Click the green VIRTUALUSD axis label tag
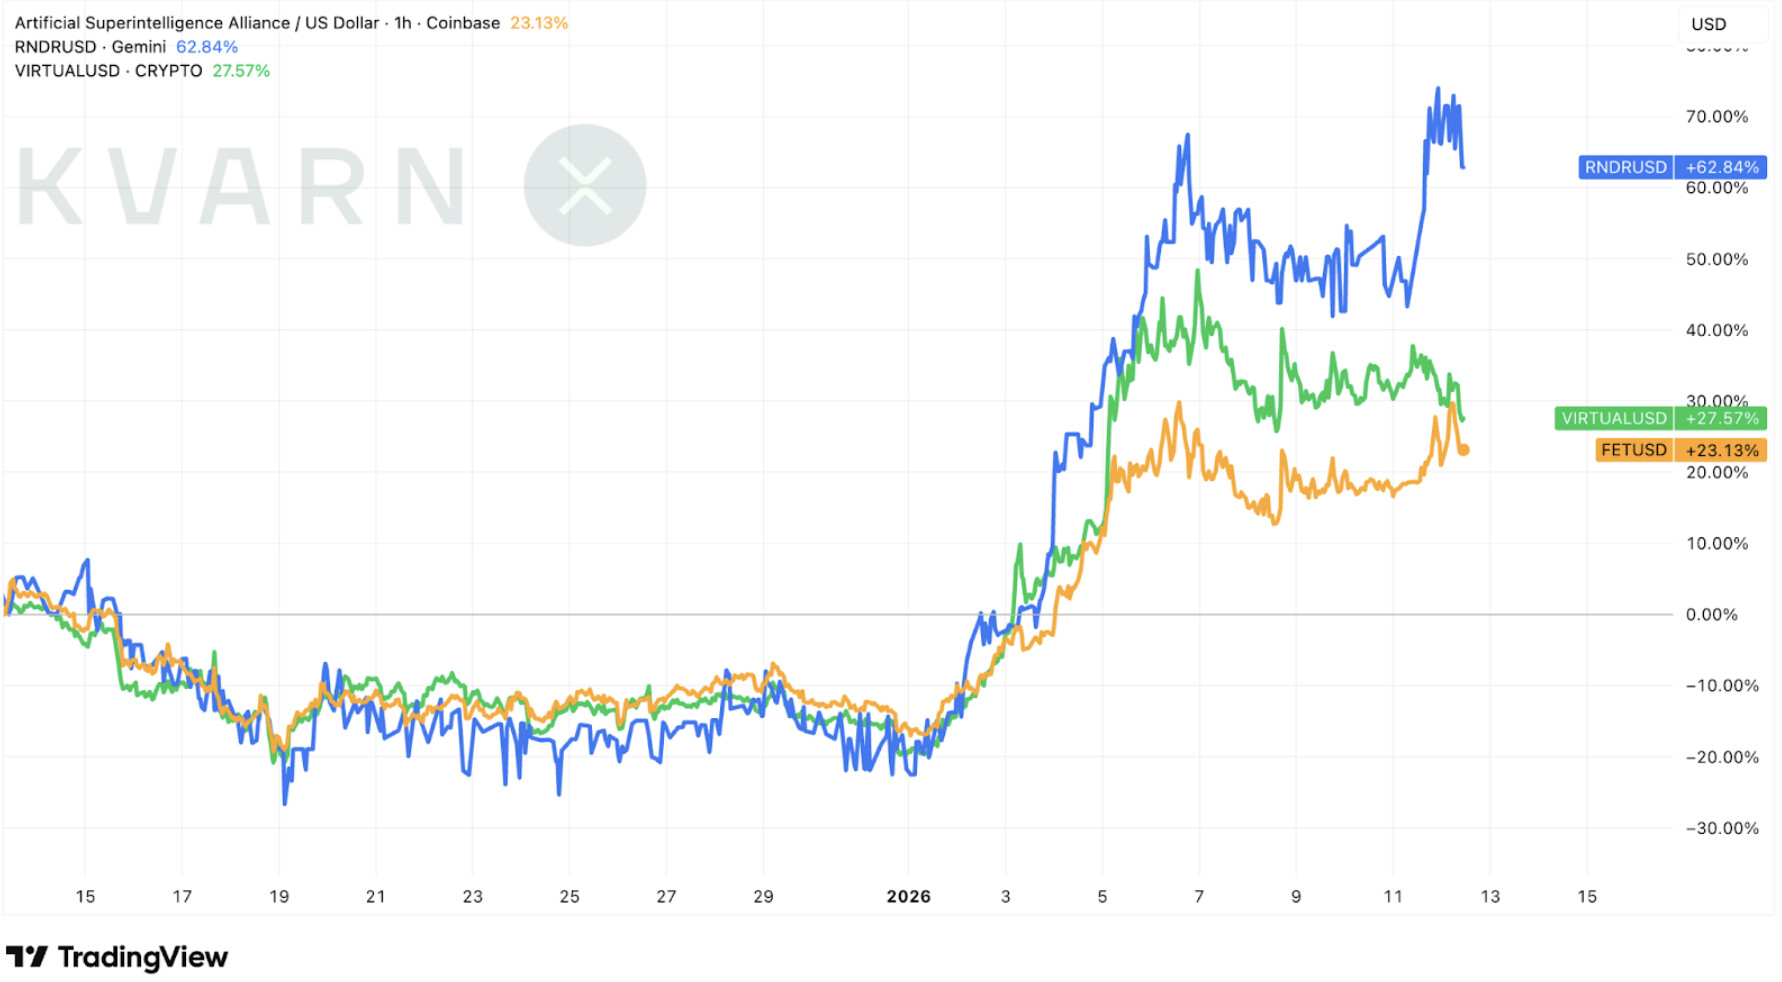The image size is (1782, 982). click(1613, 418)
